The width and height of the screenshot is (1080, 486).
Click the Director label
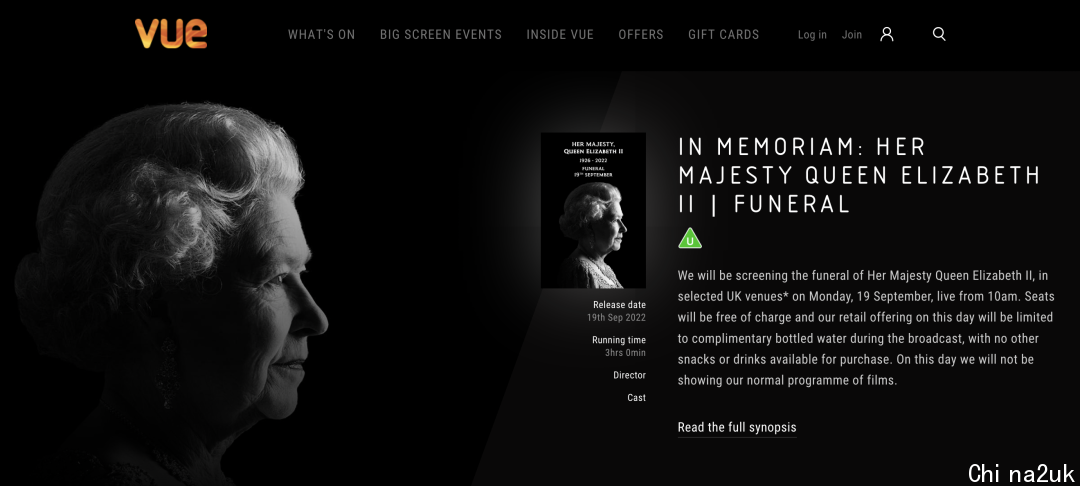[x=630, y=375]
